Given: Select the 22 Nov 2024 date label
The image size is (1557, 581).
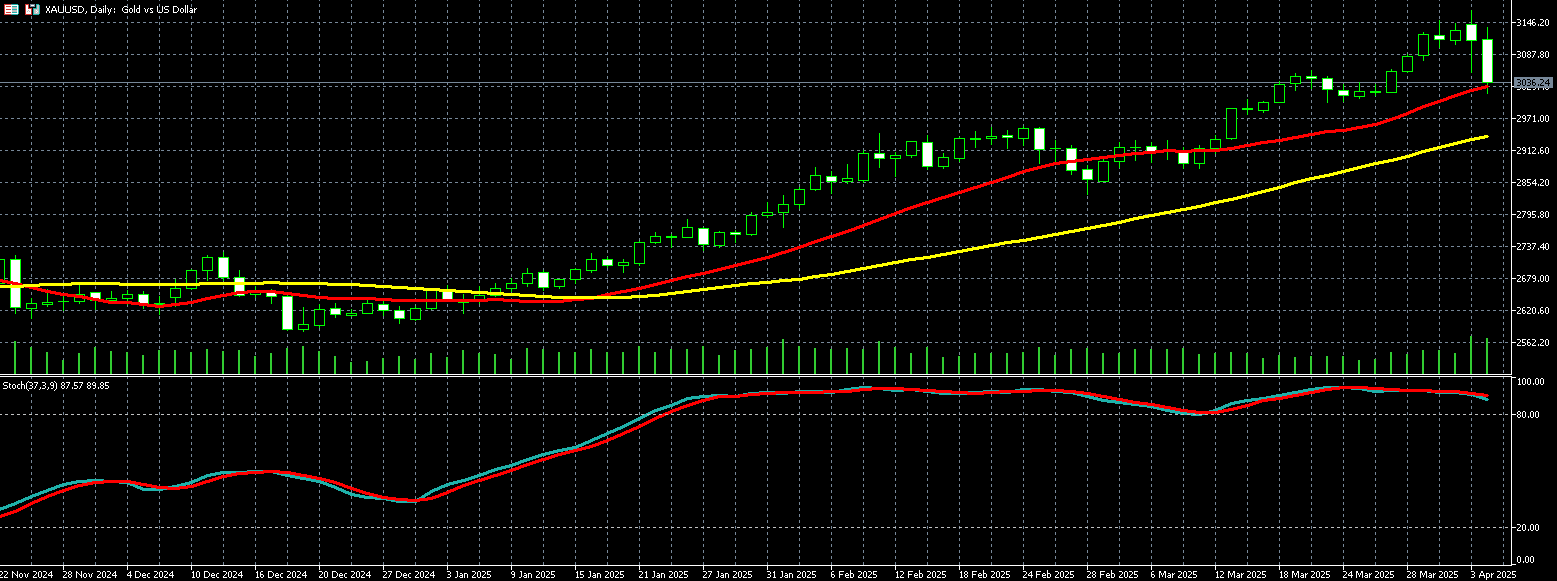Looking at the screenshot, I should [x=26, y=575].
